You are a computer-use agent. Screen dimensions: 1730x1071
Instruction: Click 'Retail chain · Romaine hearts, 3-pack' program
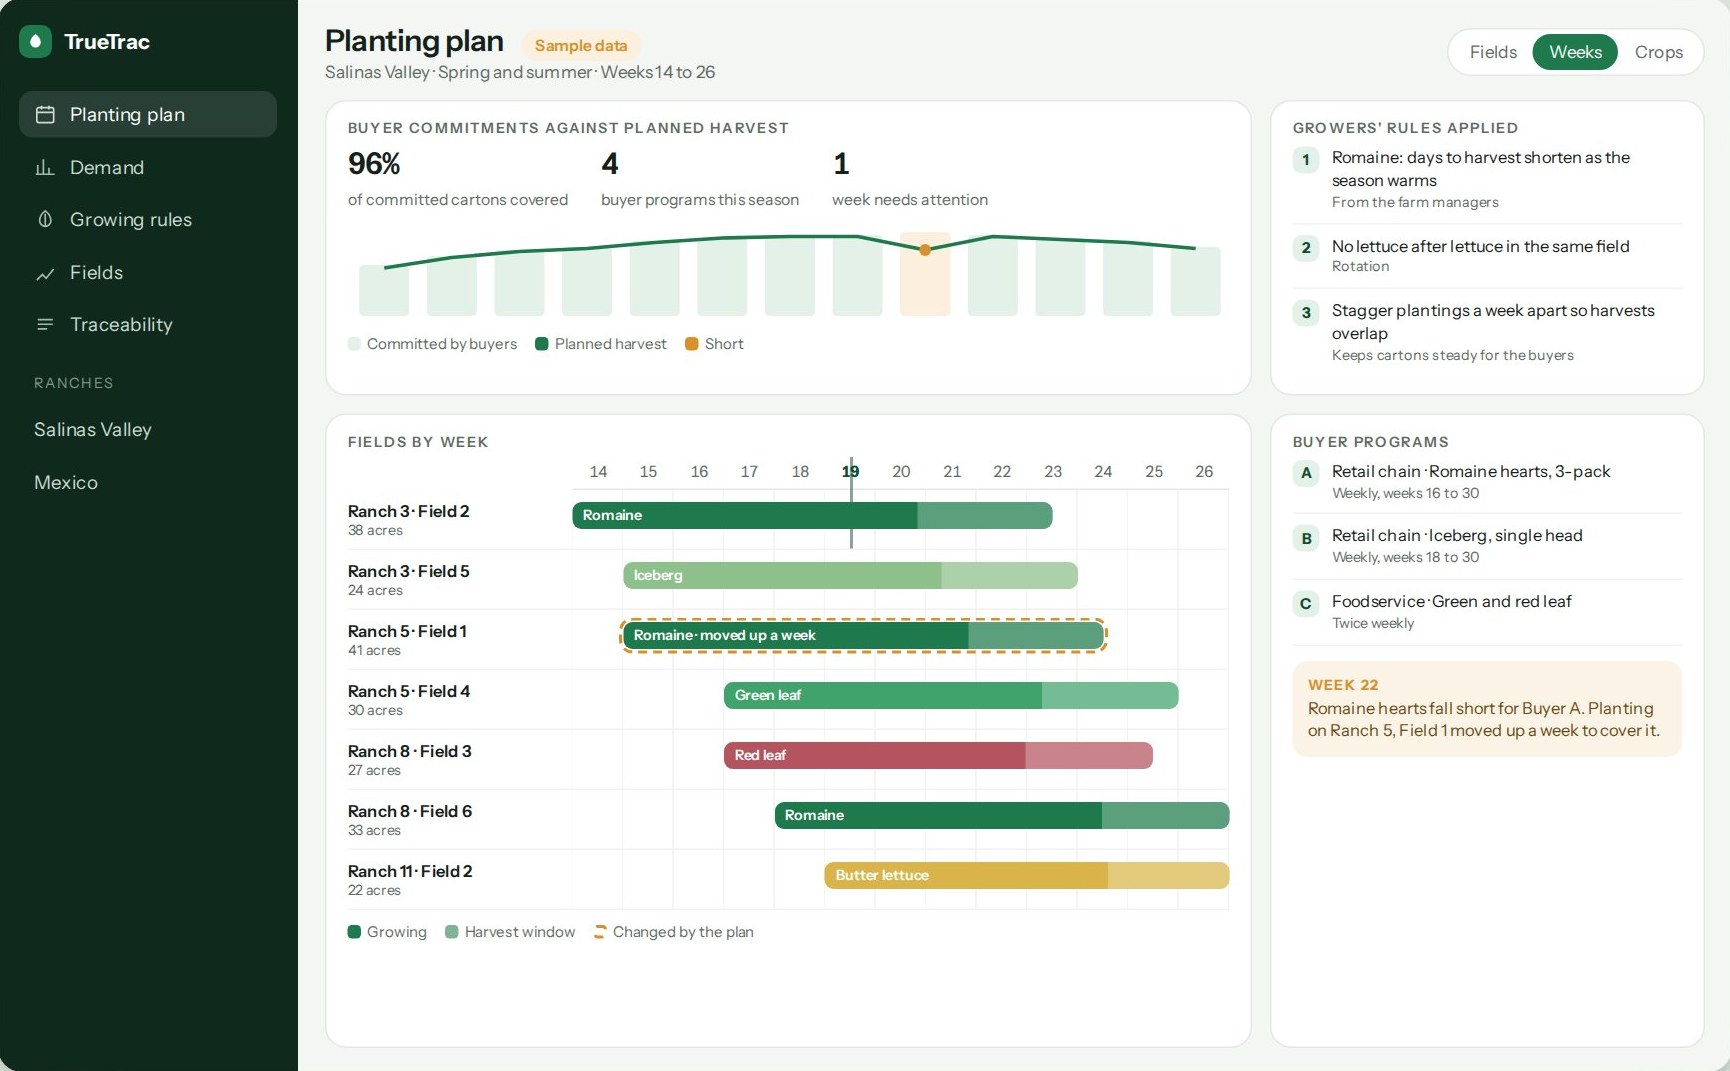coord(1471,471)
